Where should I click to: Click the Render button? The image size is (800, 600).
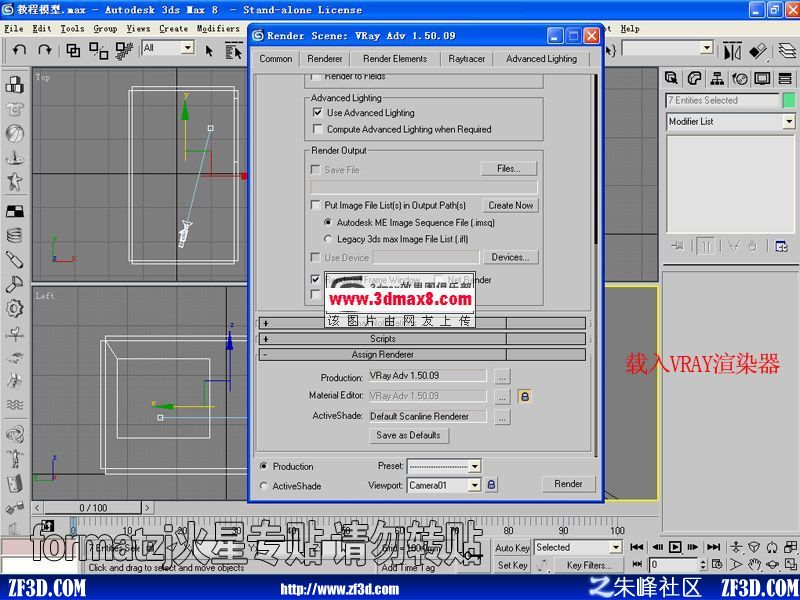(568, 484)
